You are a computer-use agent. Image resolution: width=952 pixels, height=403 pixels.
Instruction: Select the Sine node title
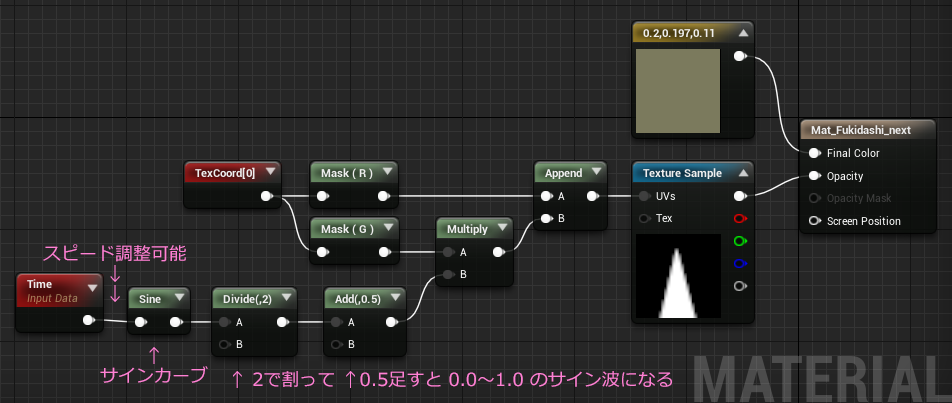point(151,298)
